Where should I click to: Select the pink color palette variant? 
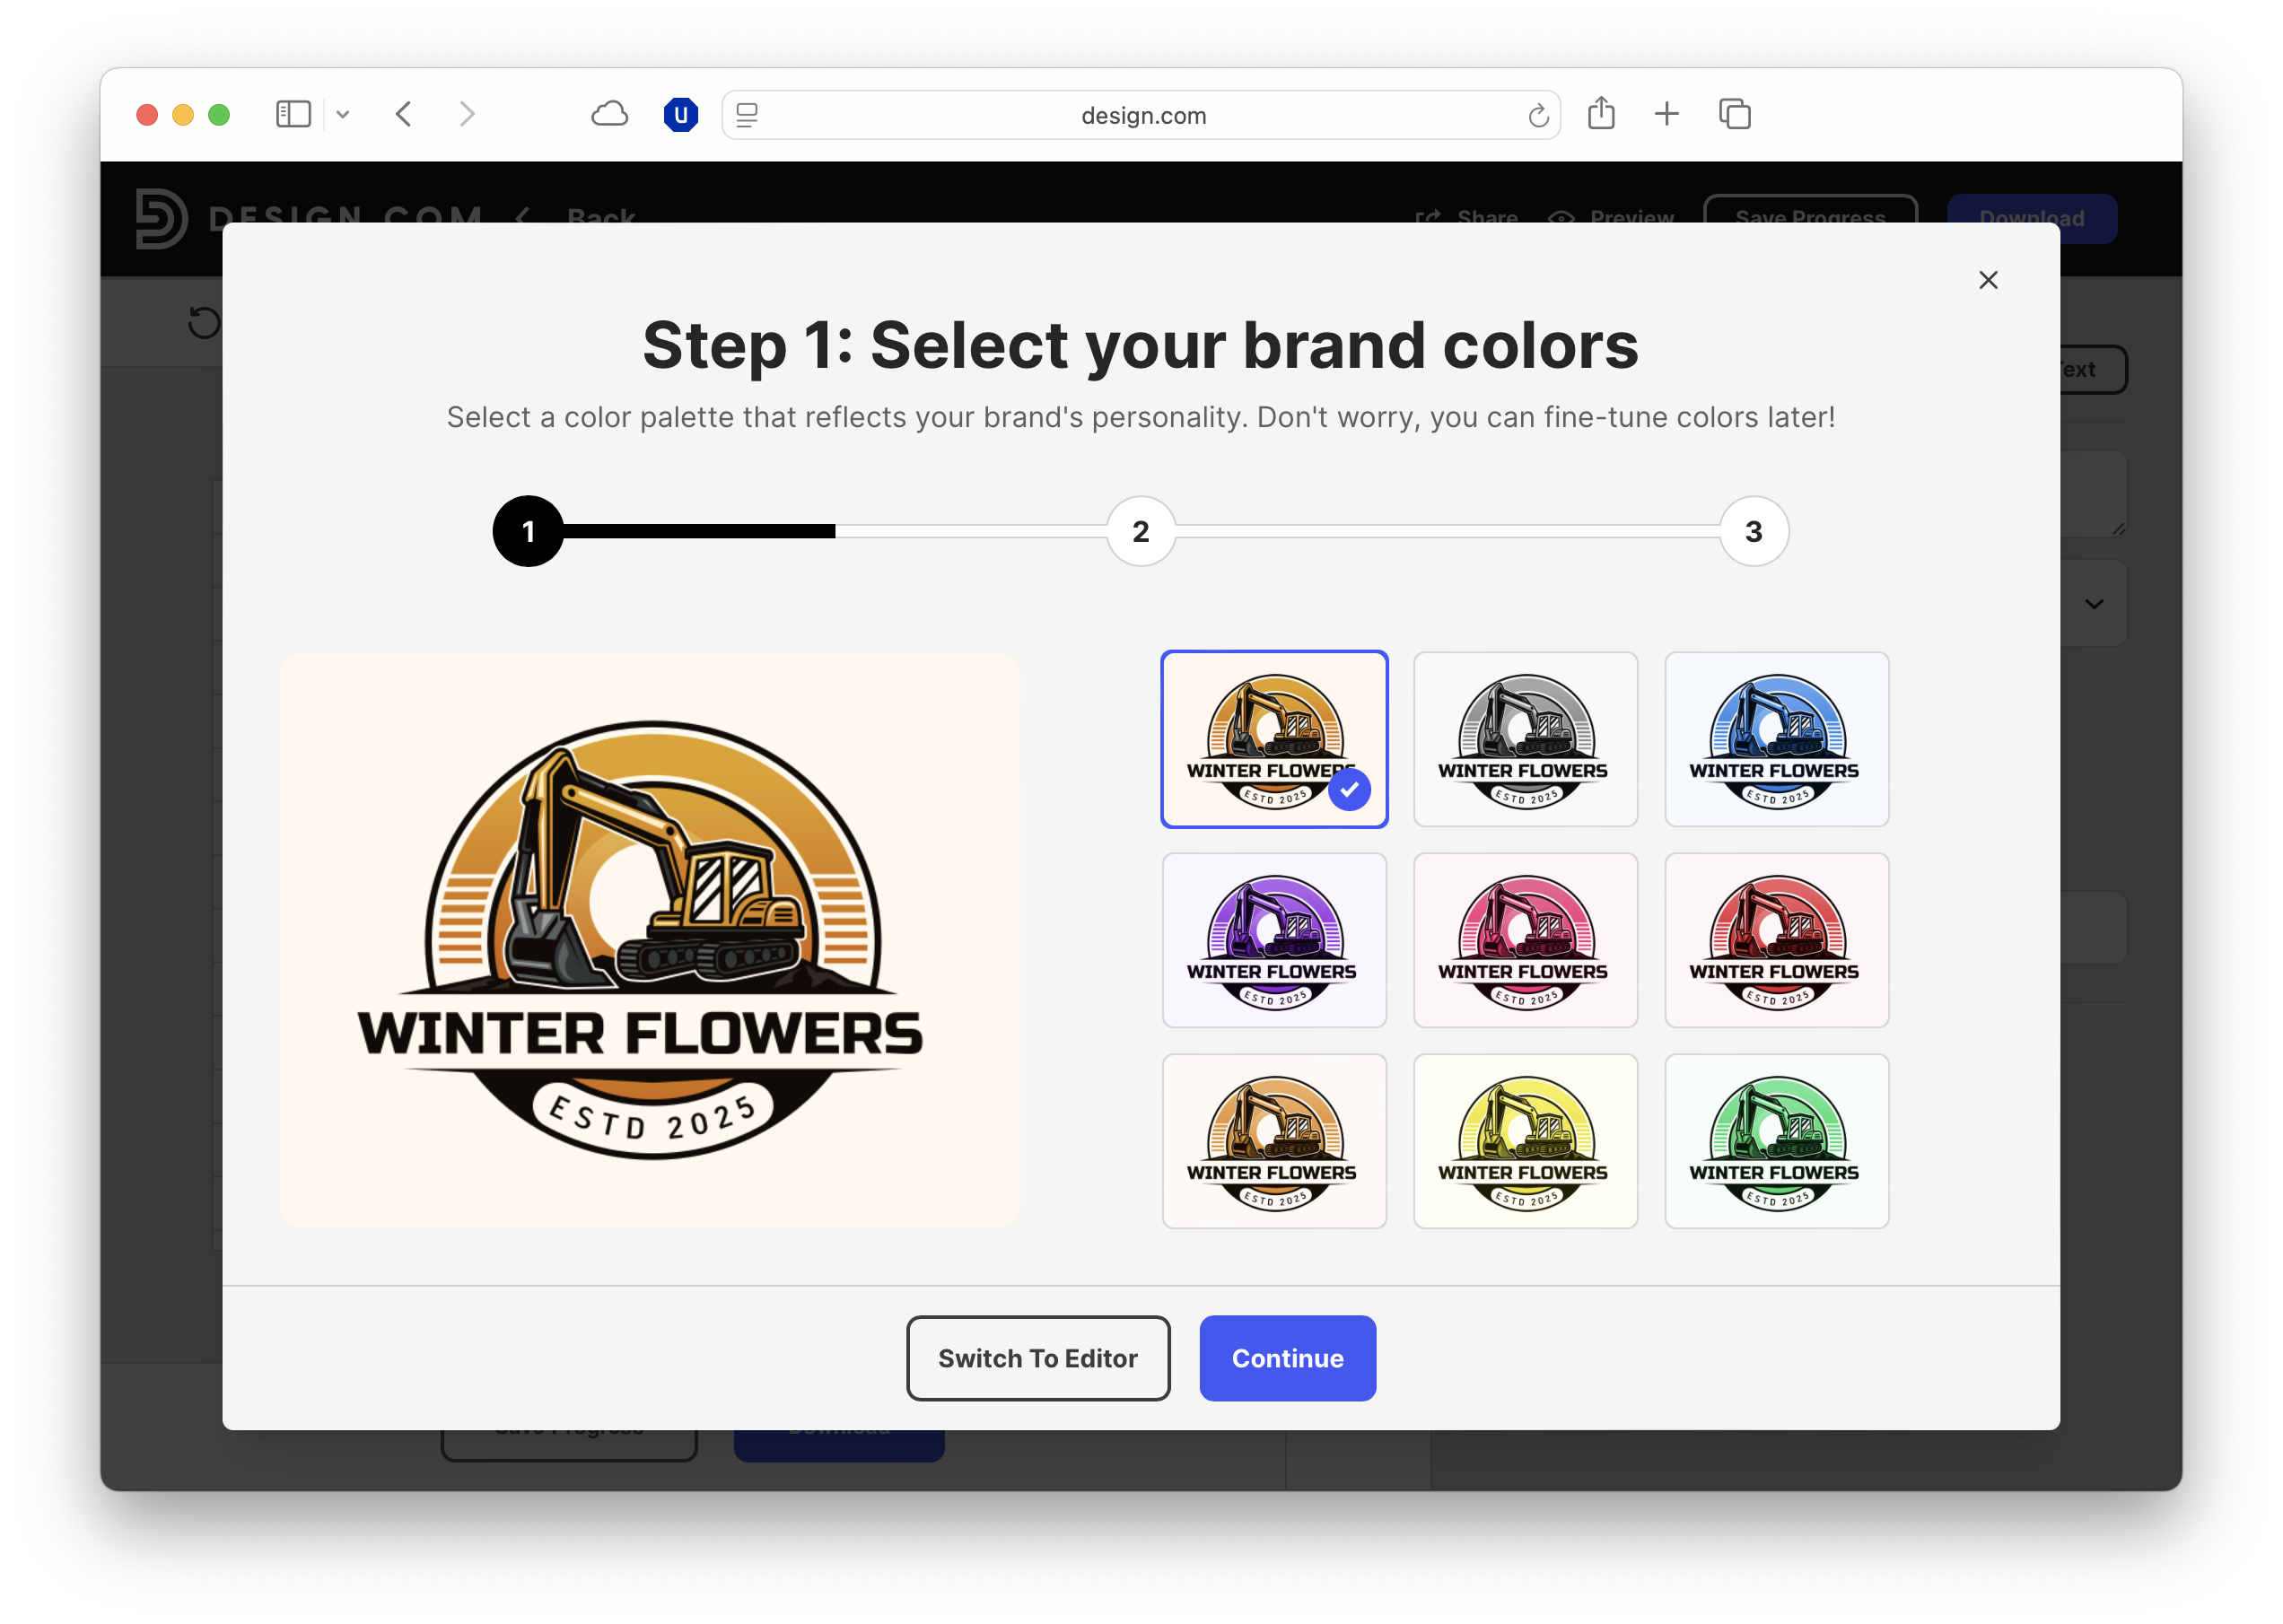[1525, 940]
